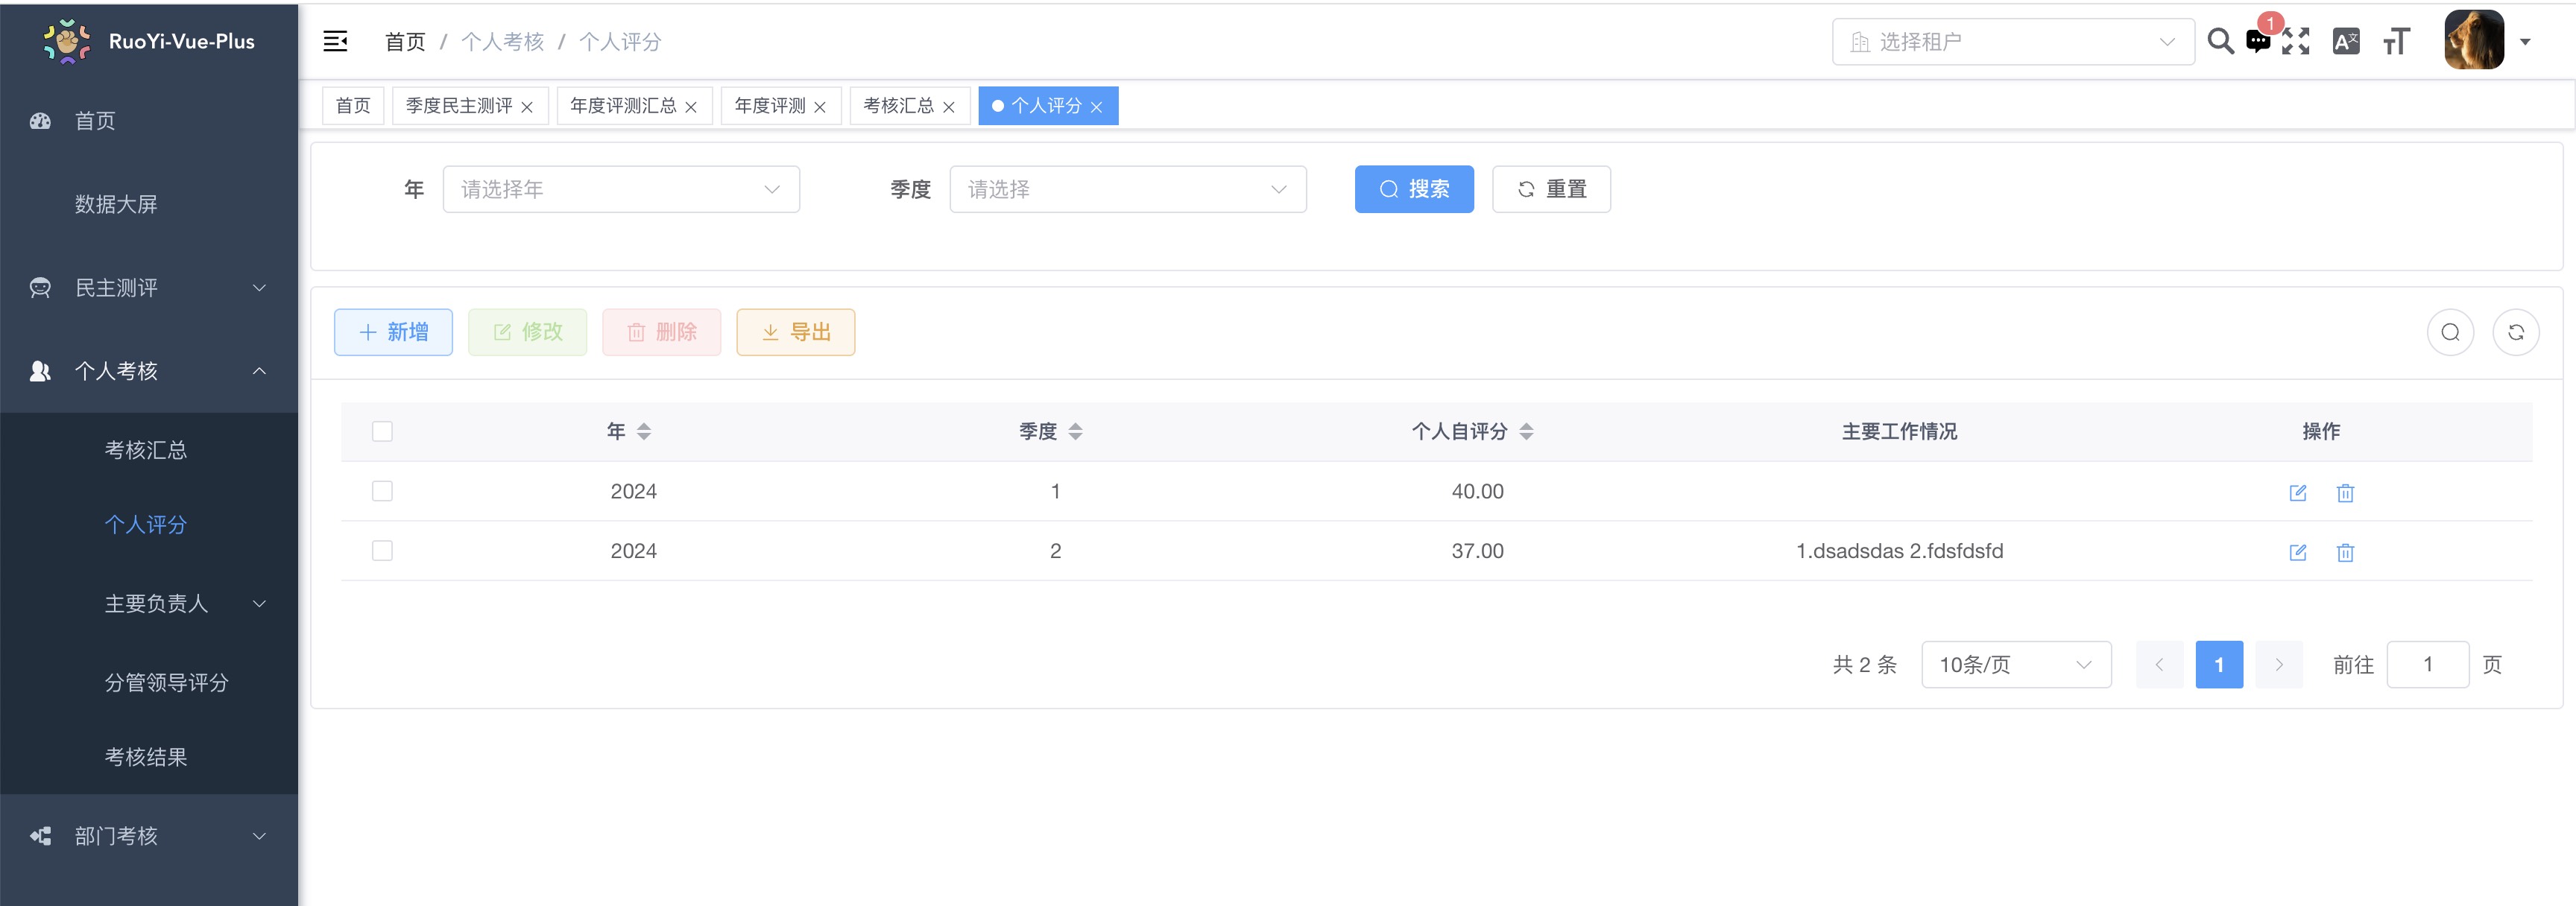Delete the 2024 quarter 1 row

click(x=2345, y=493)
